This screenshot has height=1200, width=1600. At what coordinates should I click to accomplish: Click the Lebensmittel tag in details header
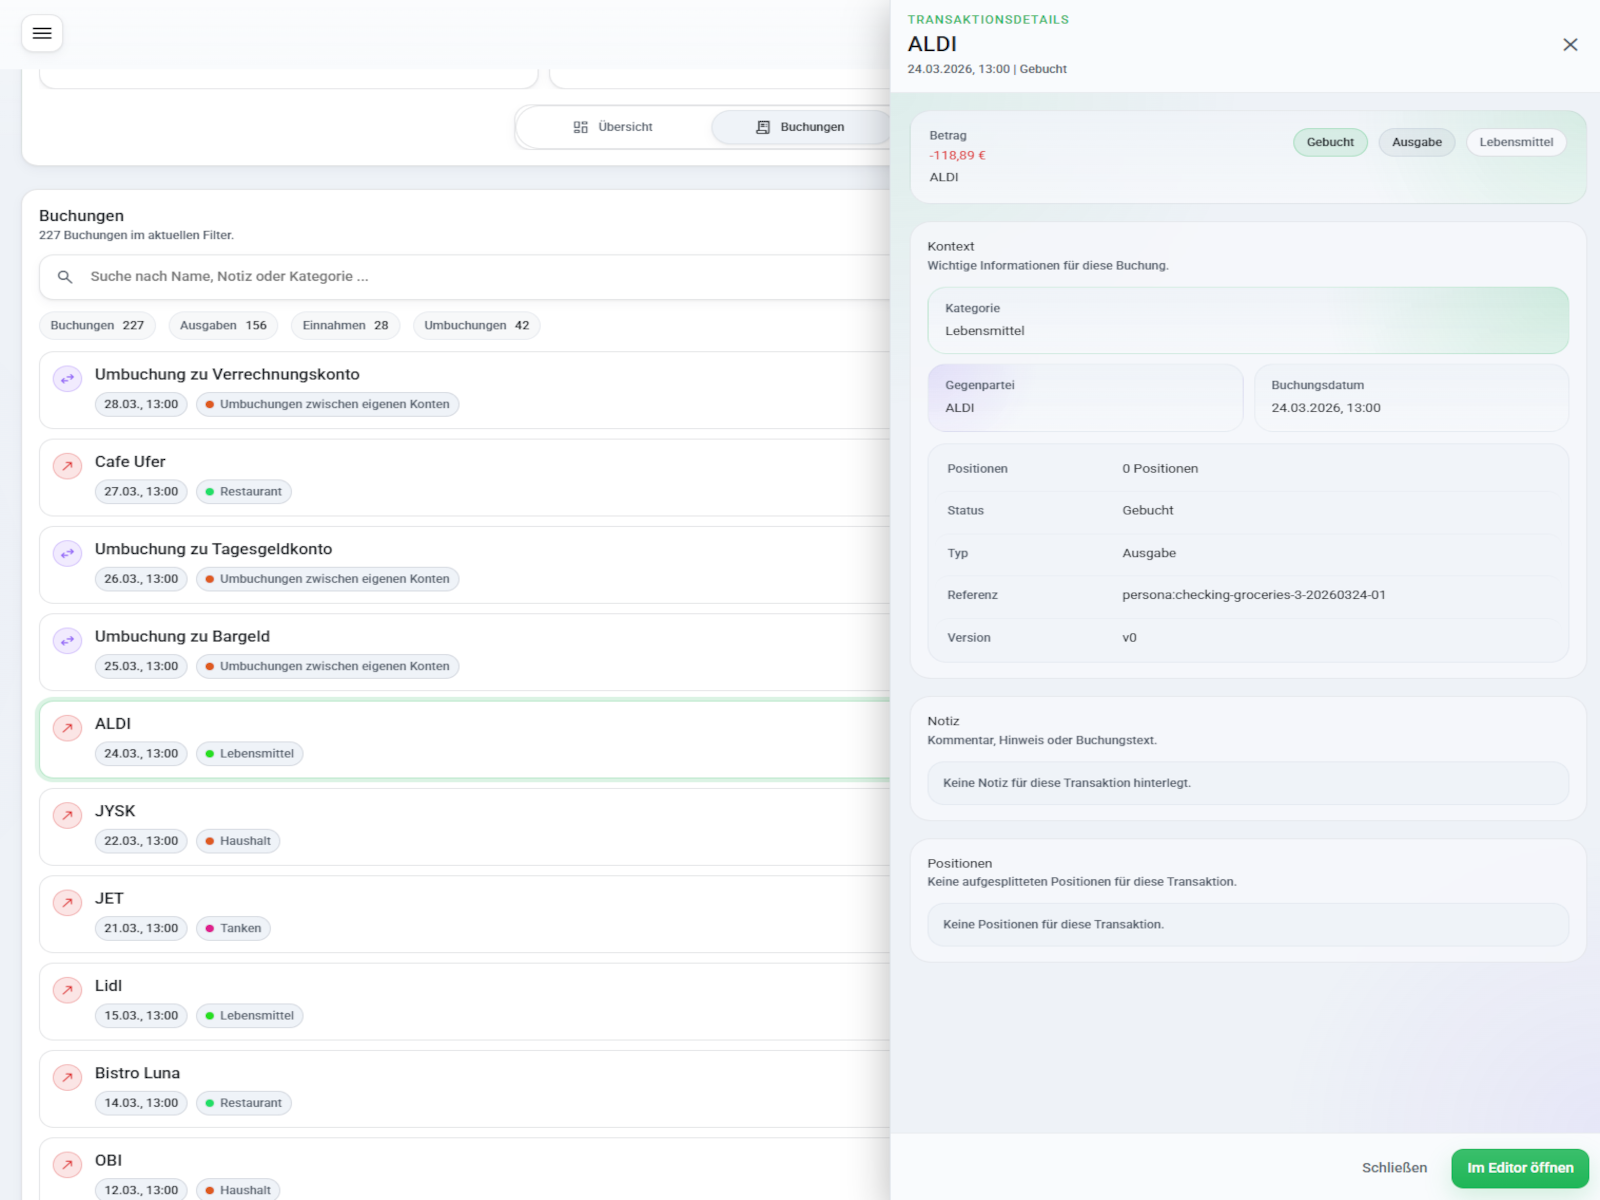click(1516, 142)
